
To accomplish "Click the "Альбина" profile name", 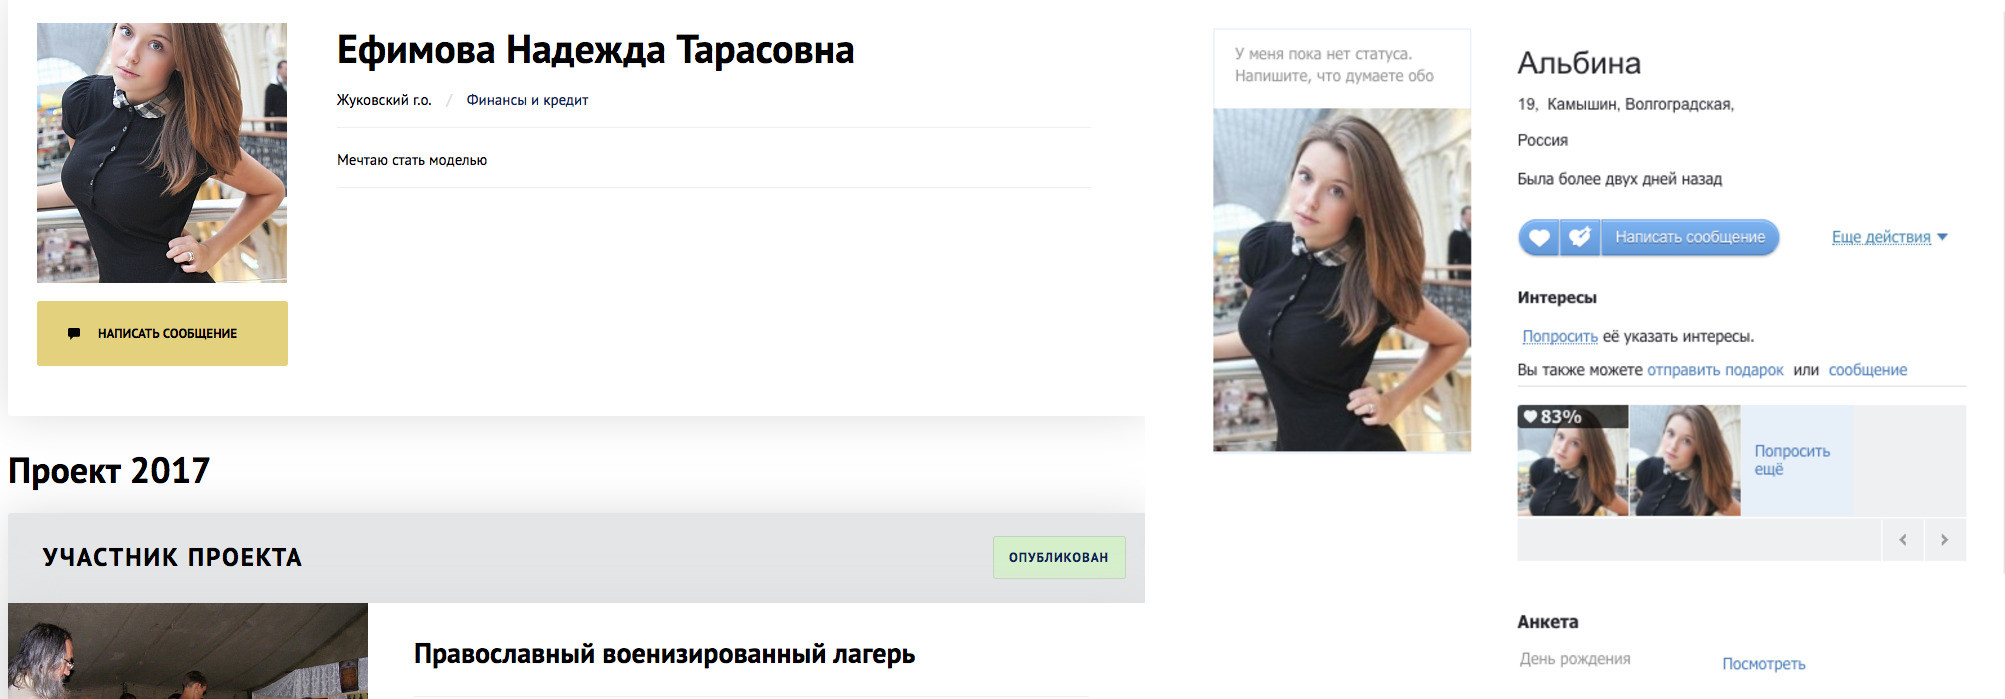I will [1579, 63].
